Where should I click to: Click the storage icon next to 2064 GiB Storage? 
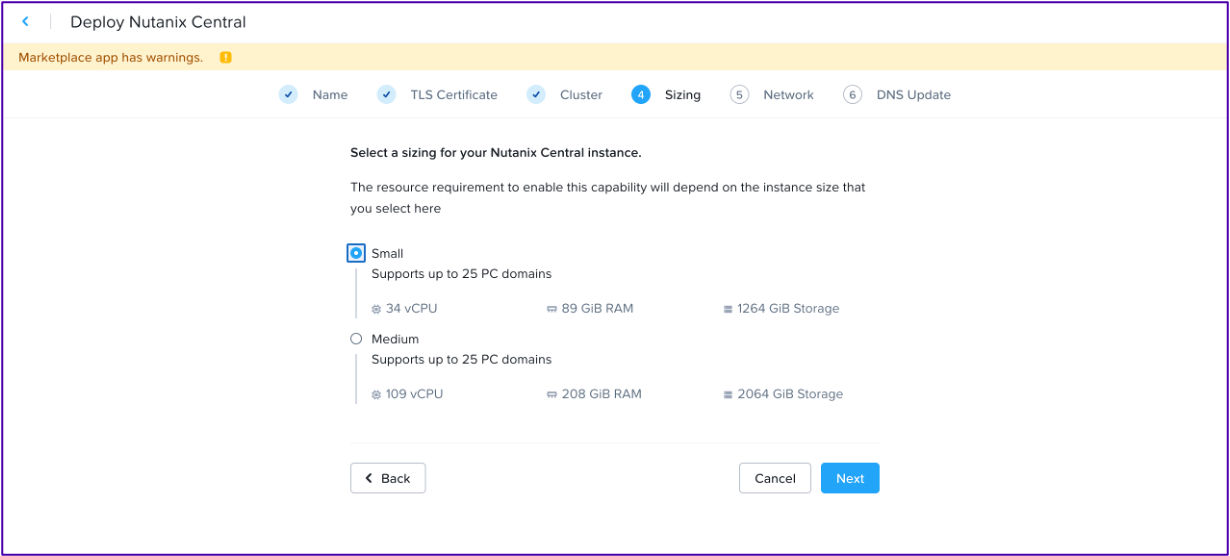click(x=728, y=395)
